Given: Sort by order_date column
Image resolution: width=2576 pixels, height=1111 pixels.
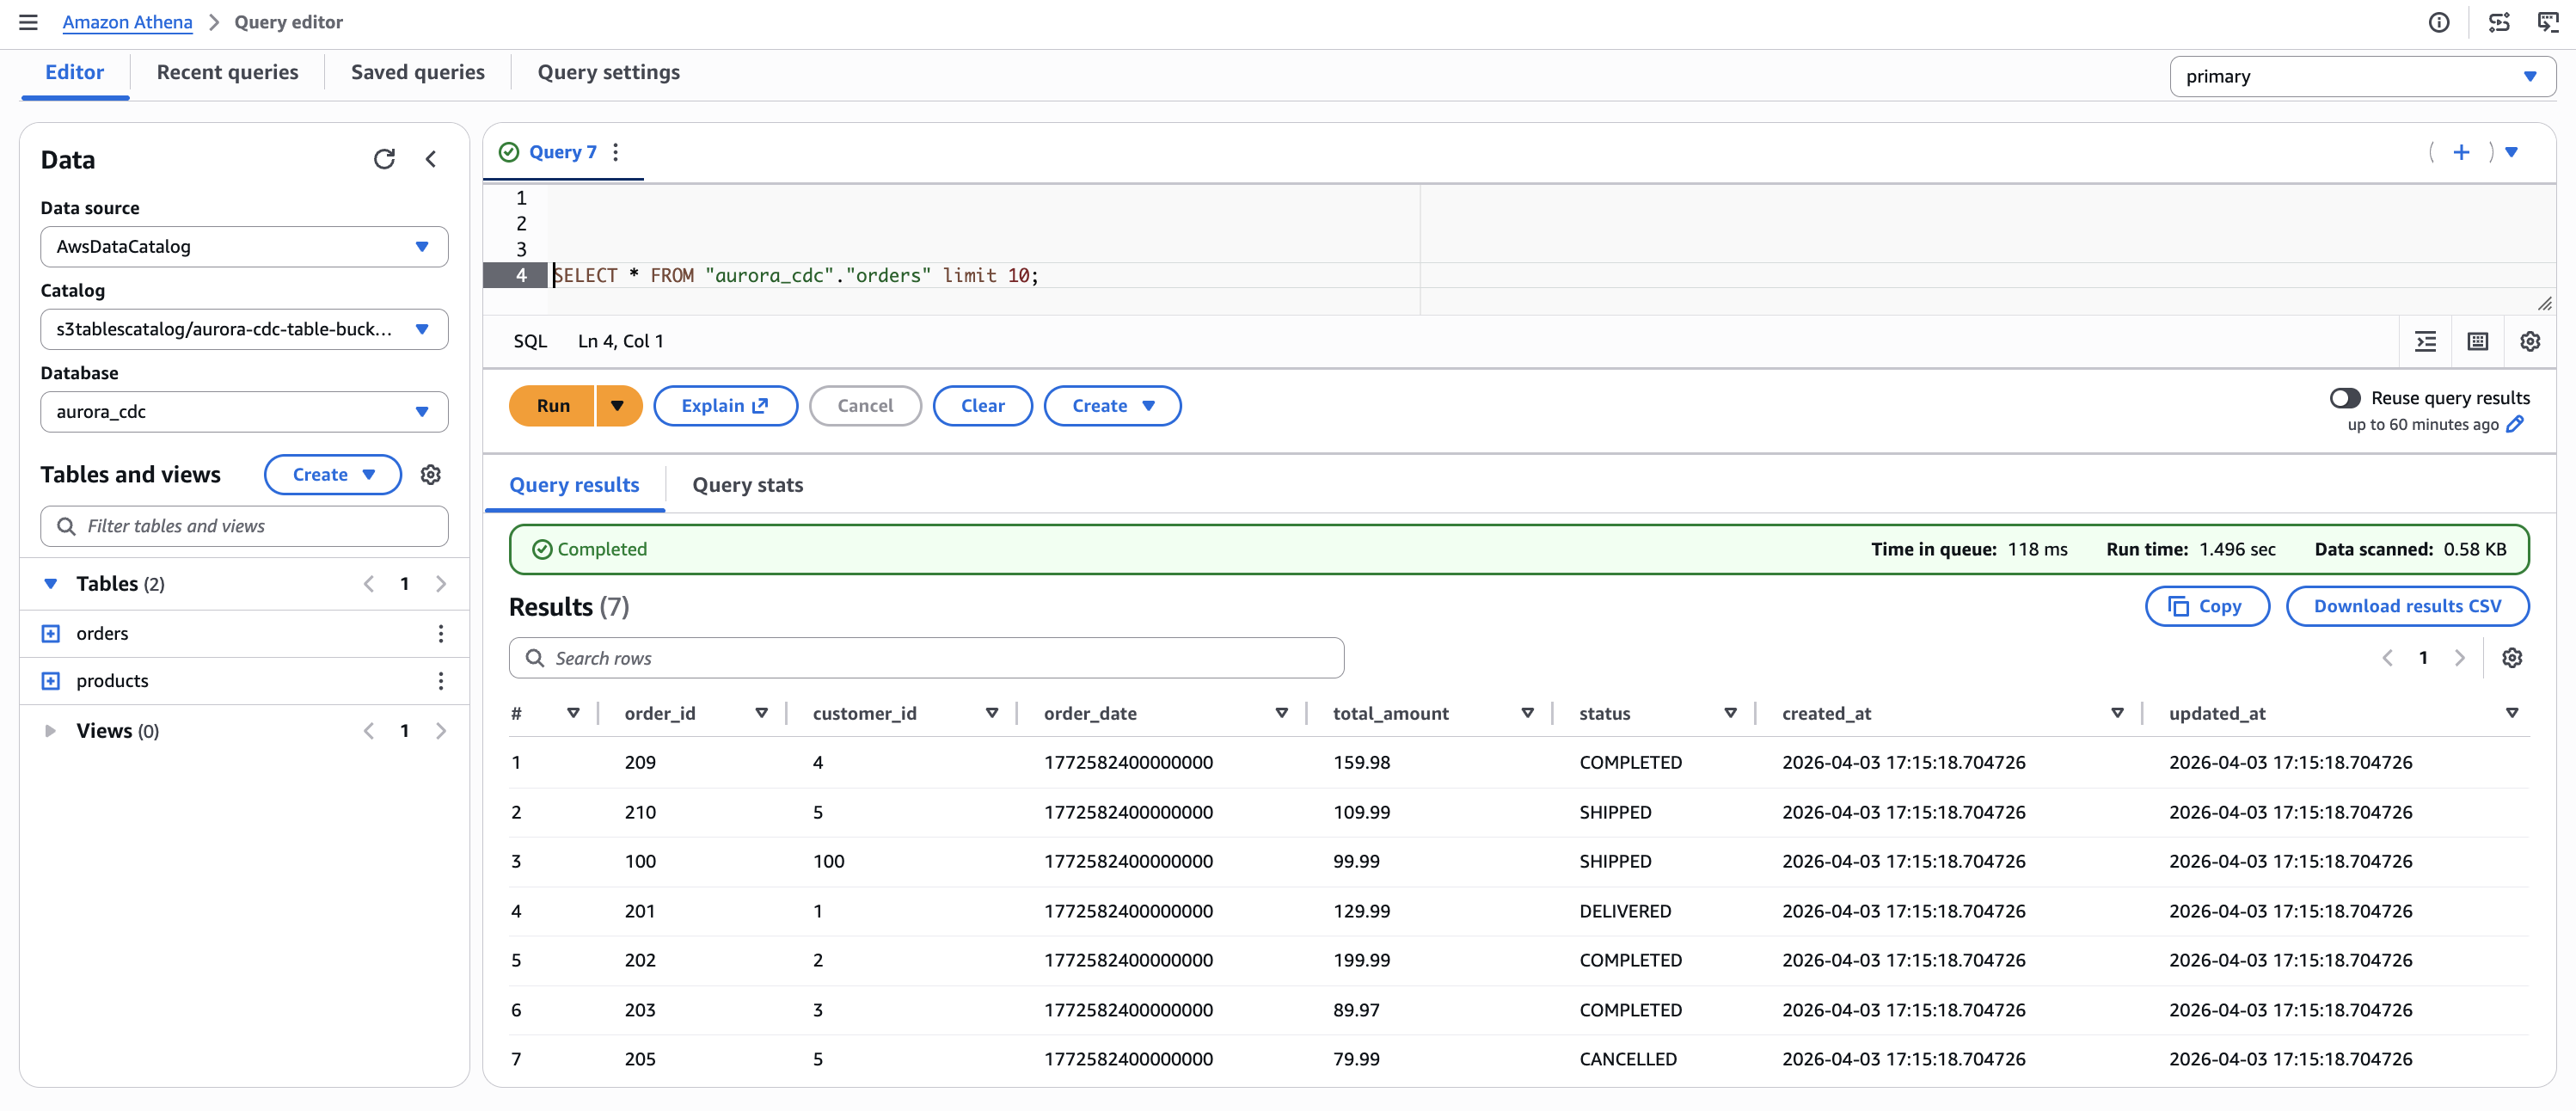Looking at the screenshot, I should coord(1281,713).
